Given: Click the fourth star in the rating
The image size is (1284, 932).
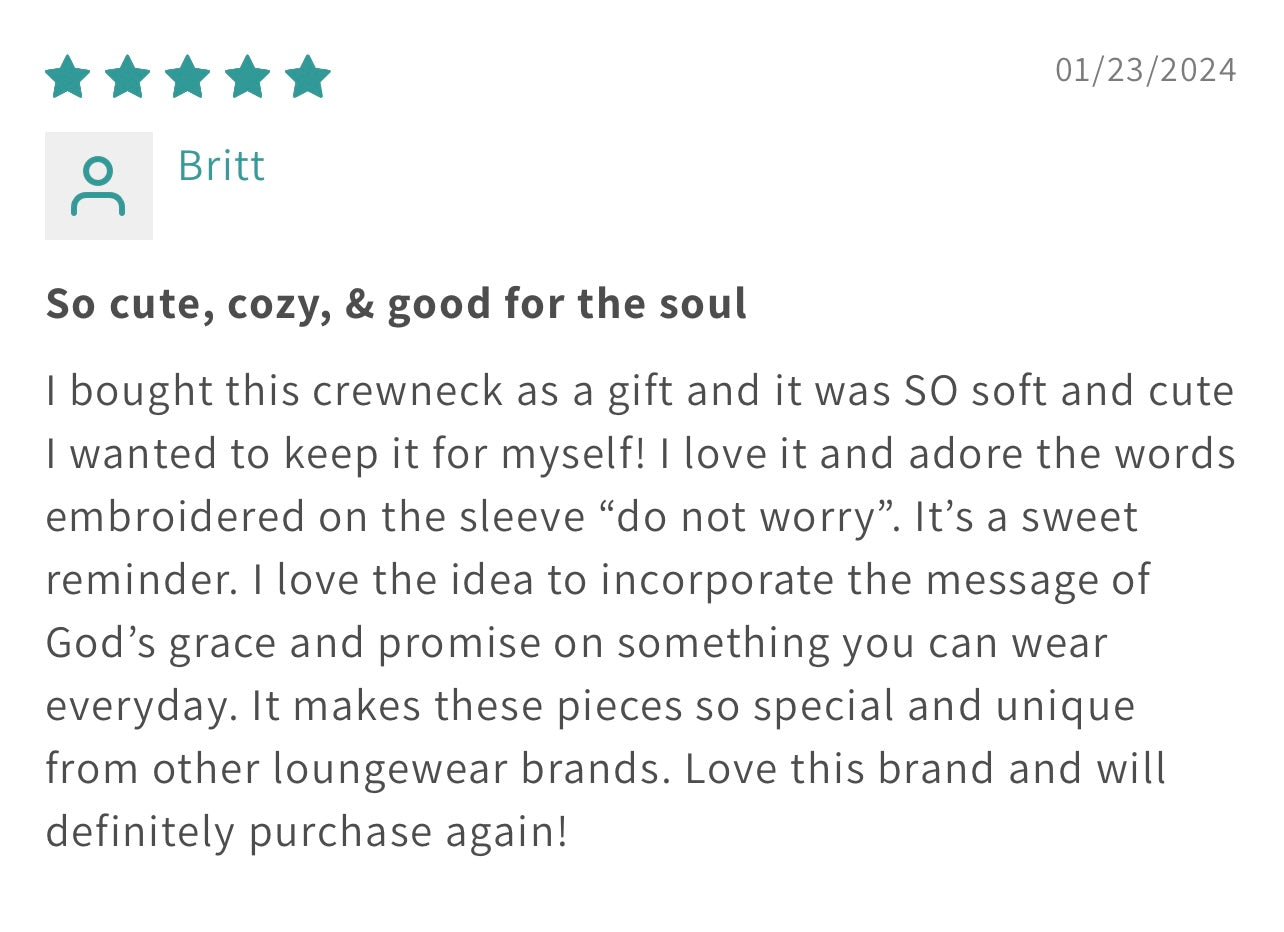Looking at the screenshot, I should 248,77.
